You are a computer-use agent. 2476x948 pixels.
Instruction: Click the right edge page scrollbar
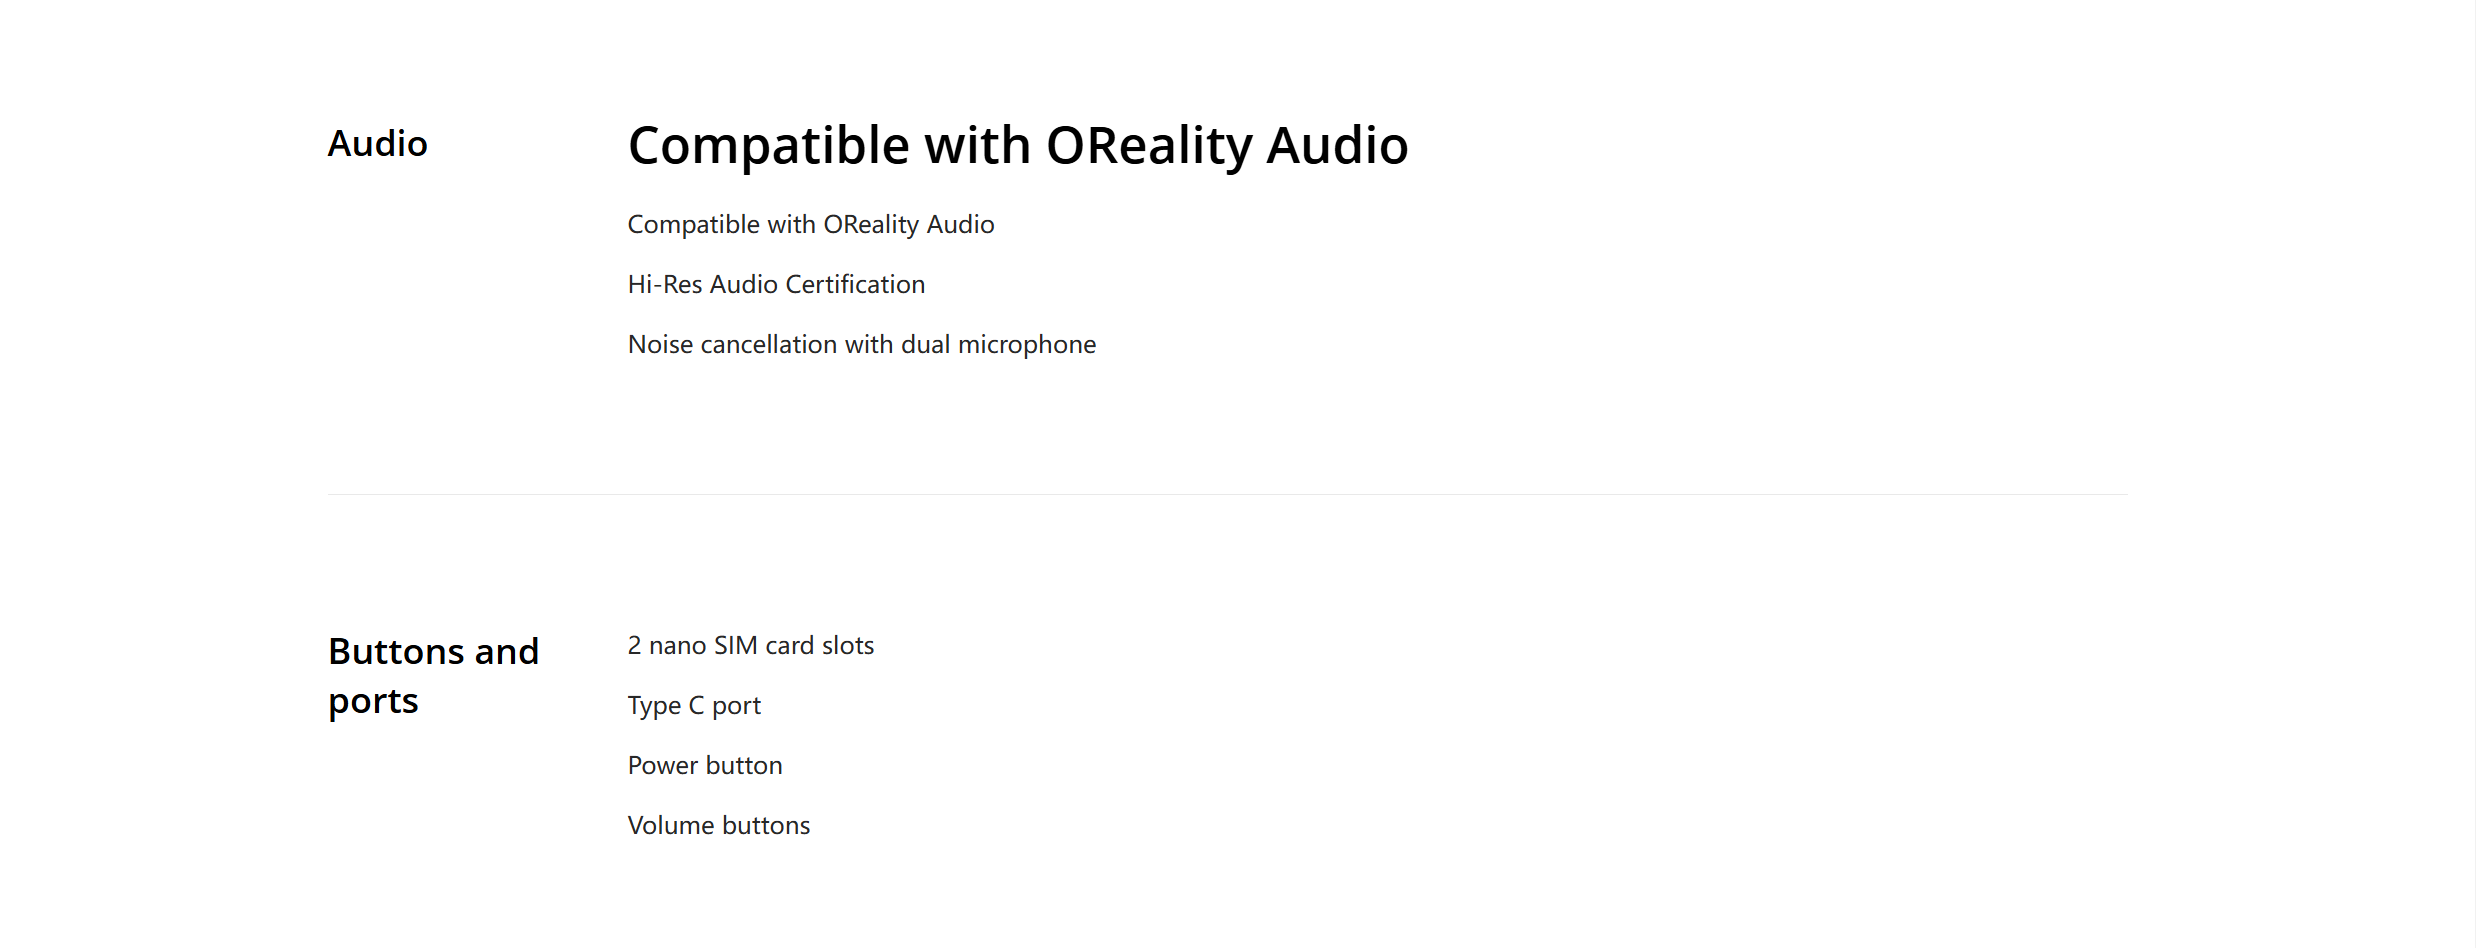coord(2475,474)
